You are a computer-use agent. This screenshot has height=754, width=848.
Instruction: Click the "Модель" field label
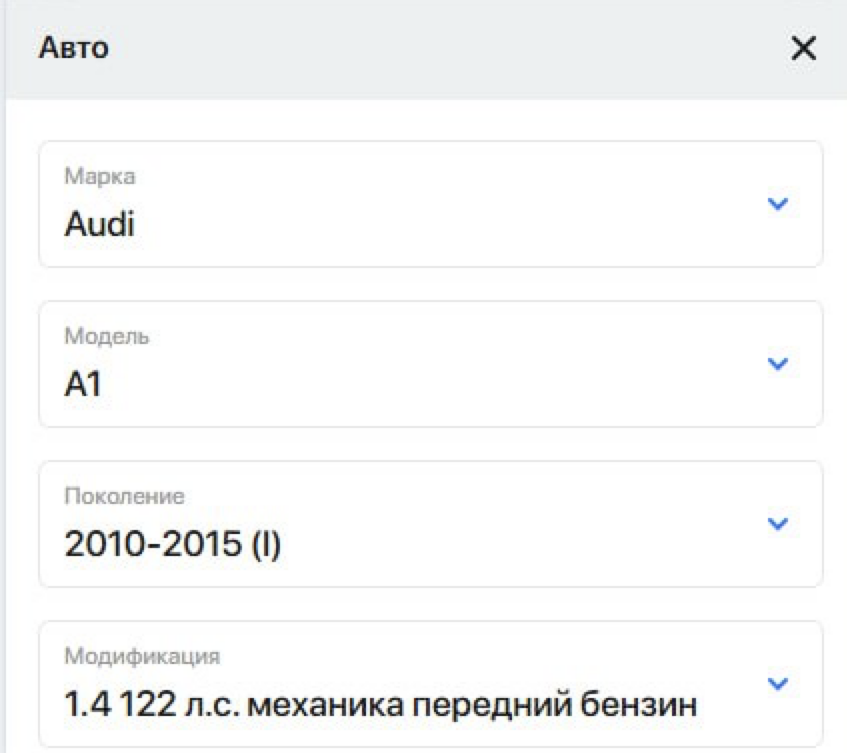[x=107, y=336]
